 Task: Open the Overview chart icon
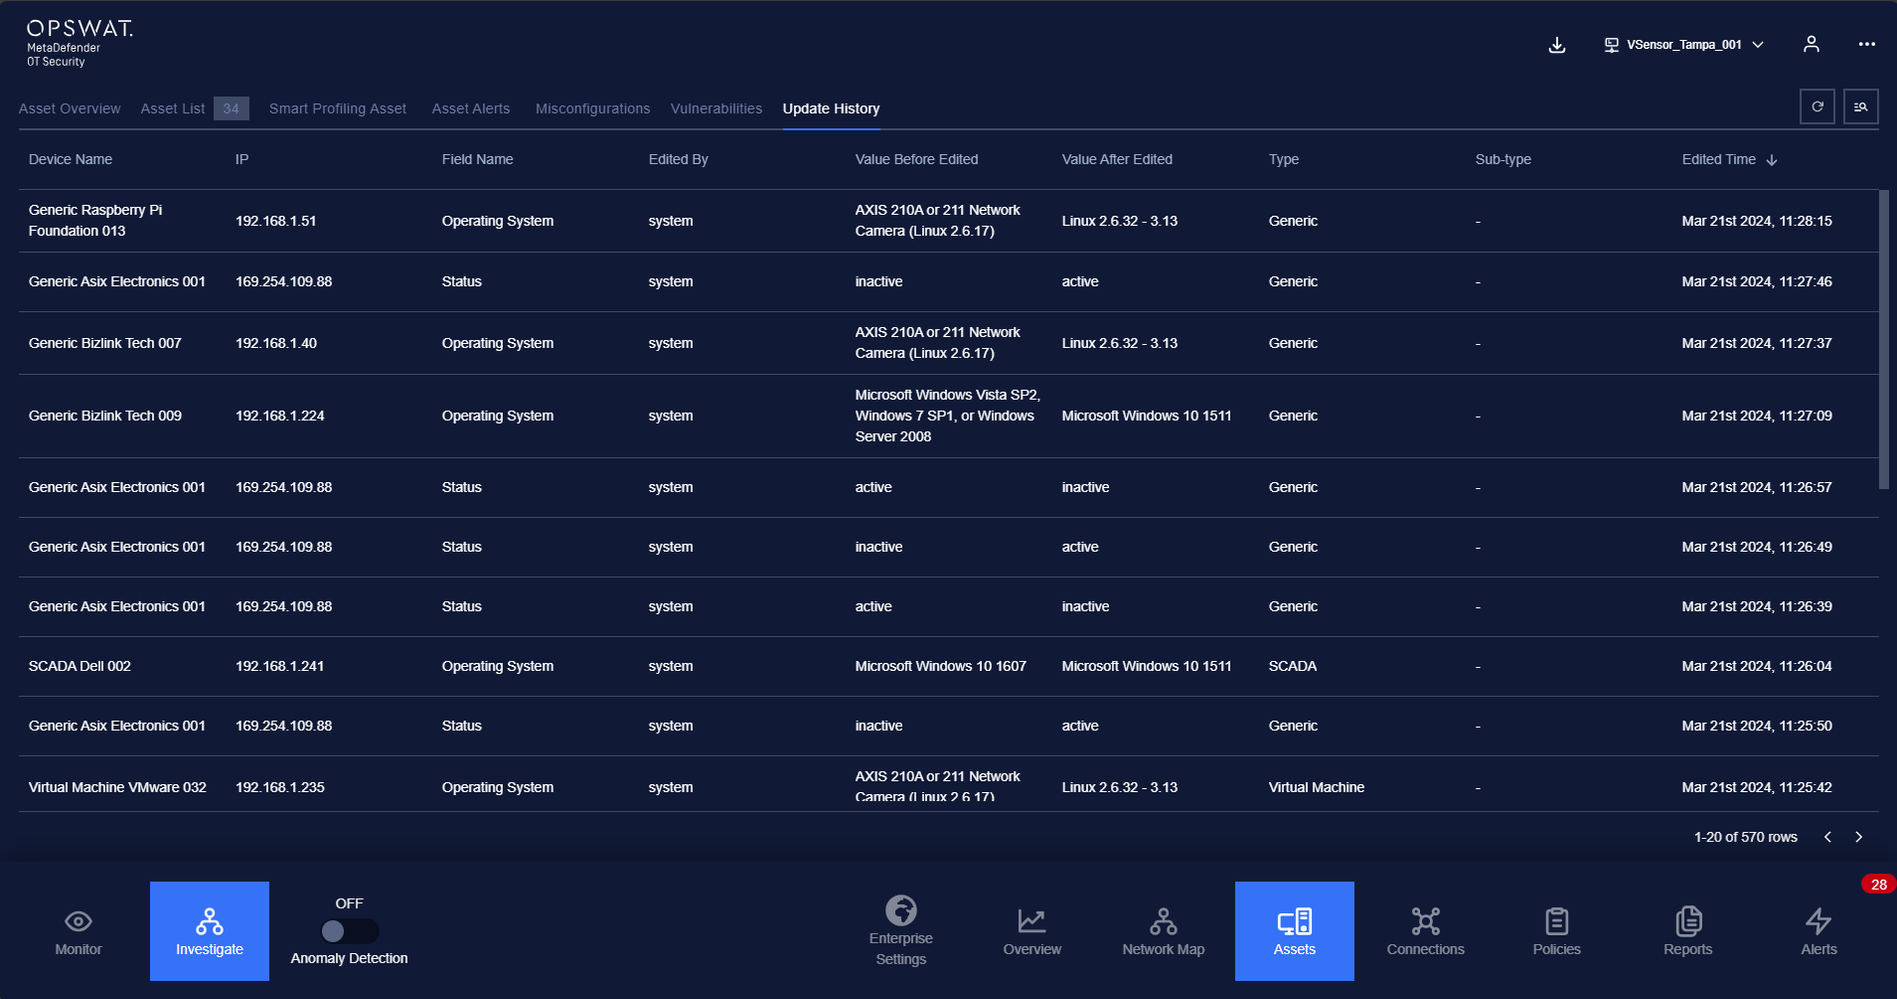point(1032,921)
